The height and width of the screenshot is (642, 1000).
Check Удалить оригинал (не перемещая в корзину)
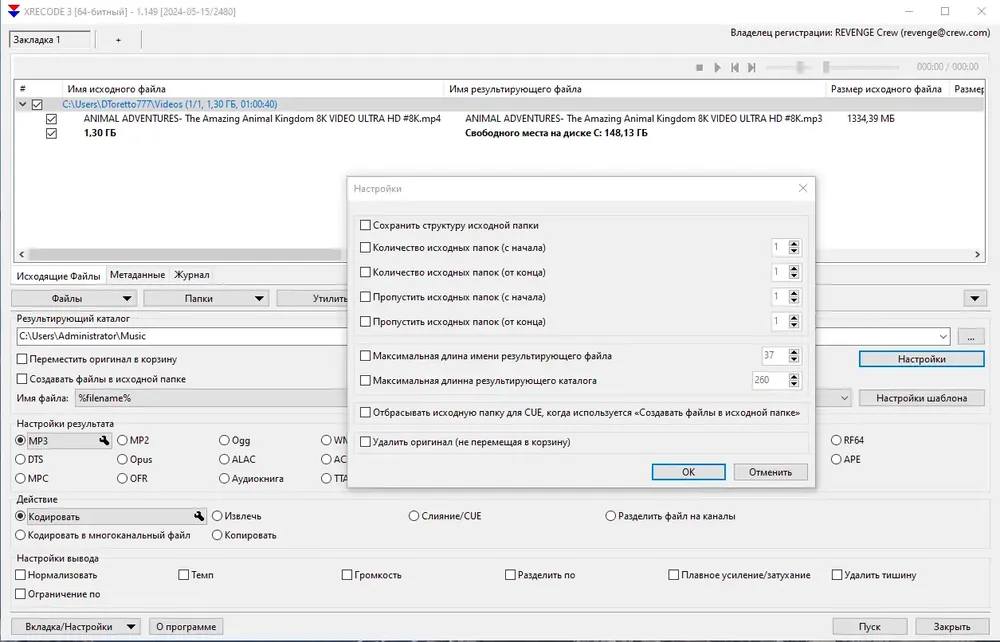coord(365,442)
